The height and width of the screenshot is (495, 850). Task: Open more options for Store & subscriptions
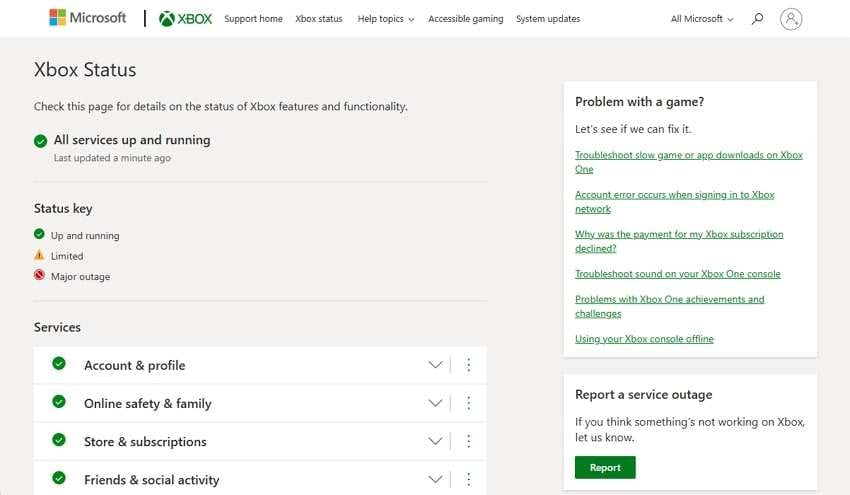[468, 441]
